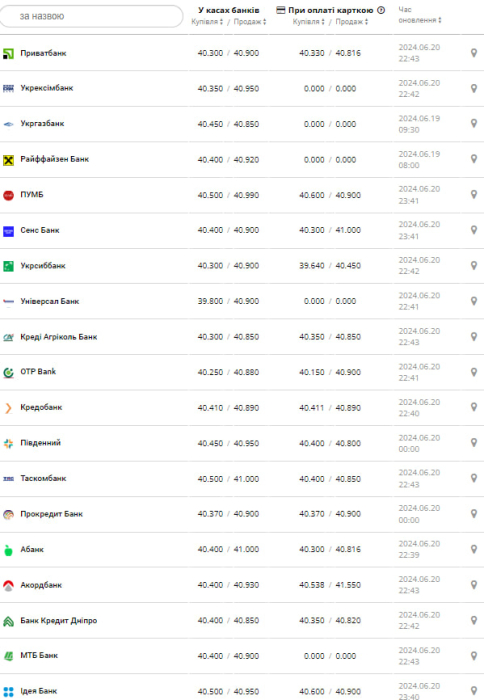Sort cash desk rates by Купівля
This screenshot has width=484, height=700.
[207, 21]
